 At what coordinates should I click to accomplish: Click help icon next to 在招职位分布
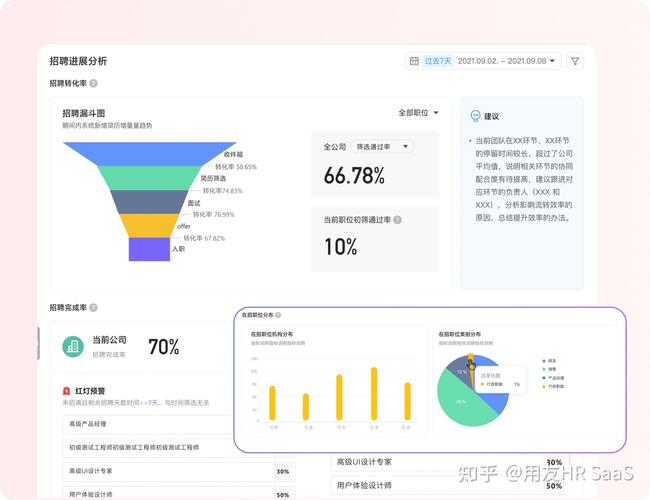click(x=278, y=315)
